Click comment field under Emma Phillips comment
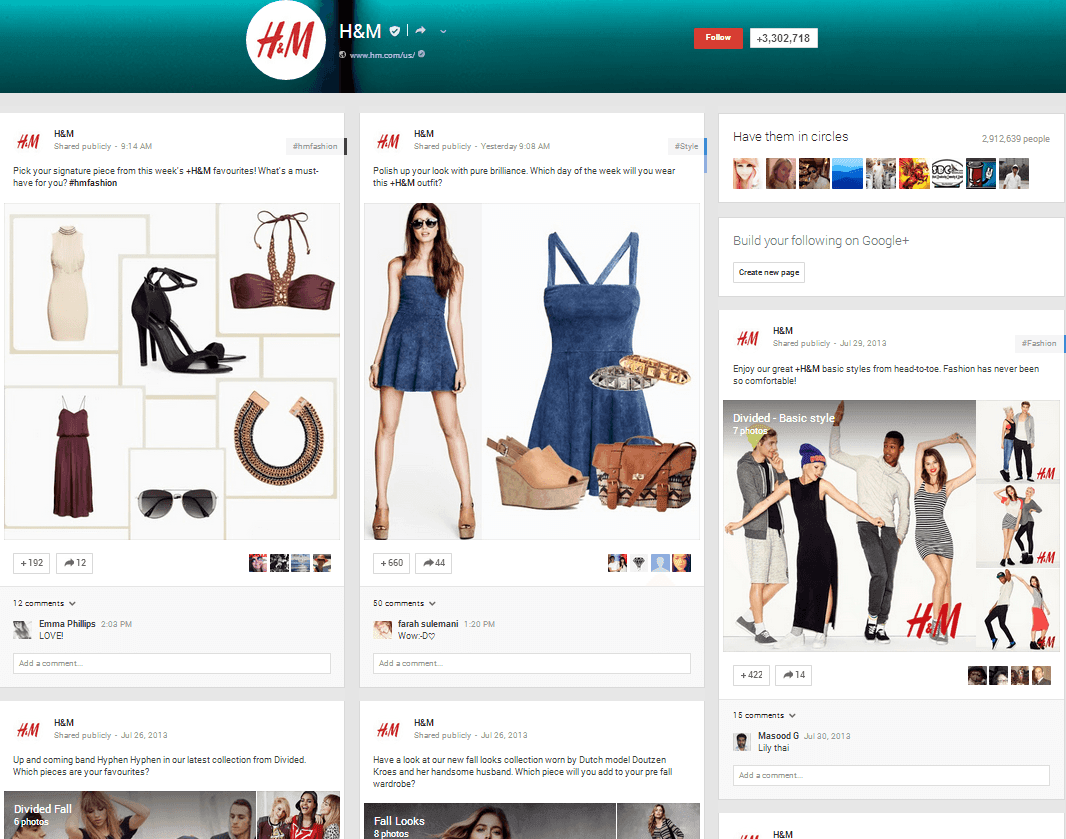 [172, 664]
